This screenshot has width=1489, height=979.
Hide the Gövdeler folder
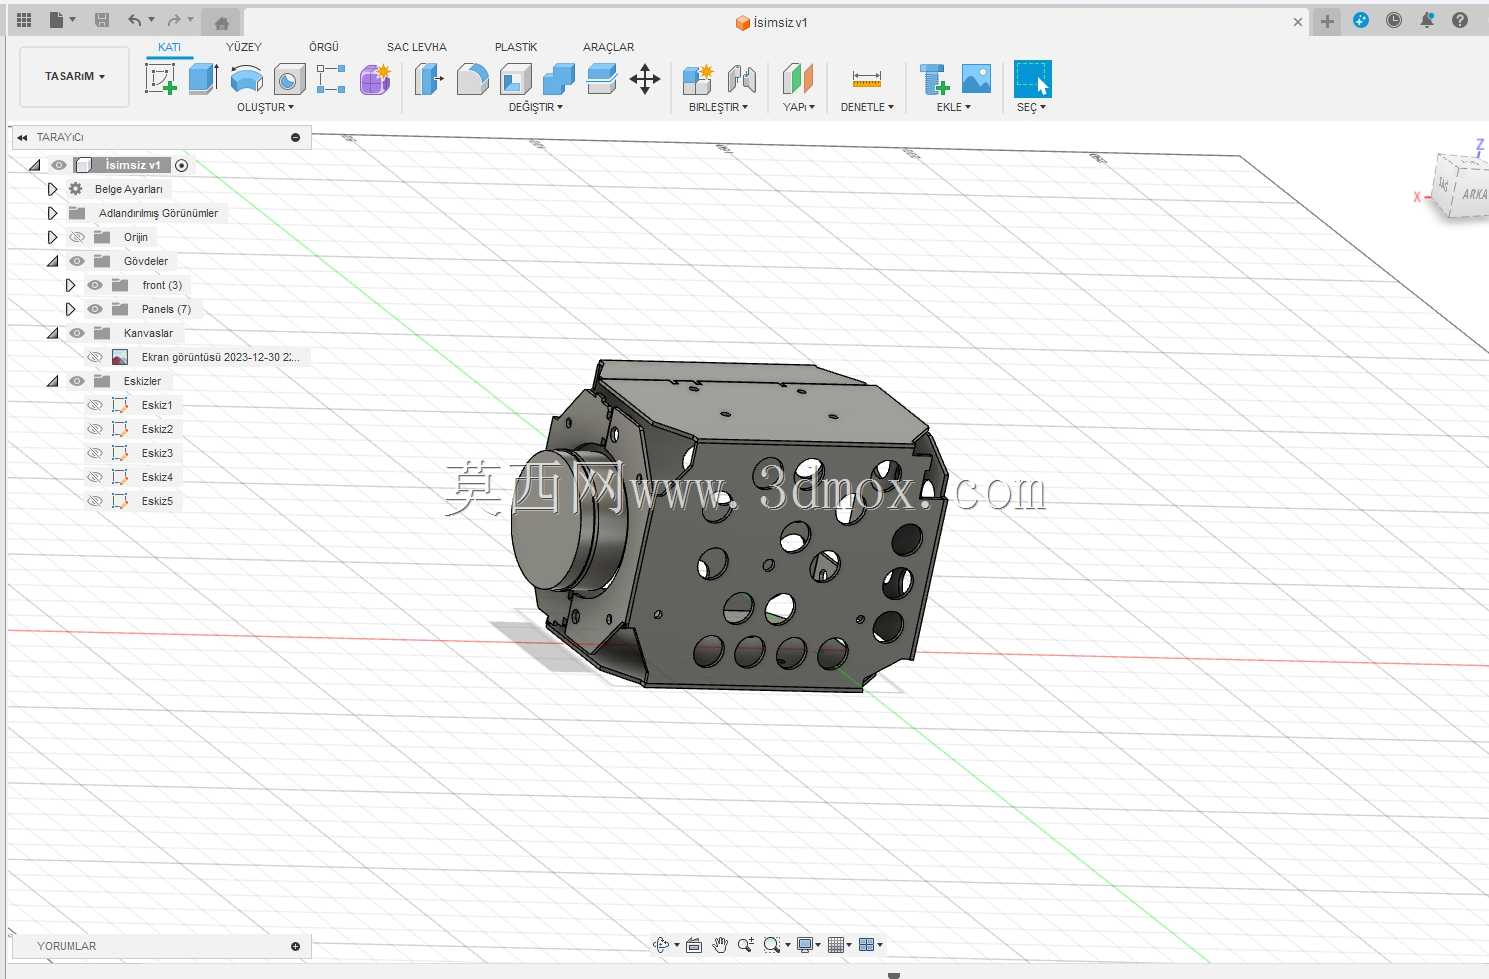coord(77,261)
